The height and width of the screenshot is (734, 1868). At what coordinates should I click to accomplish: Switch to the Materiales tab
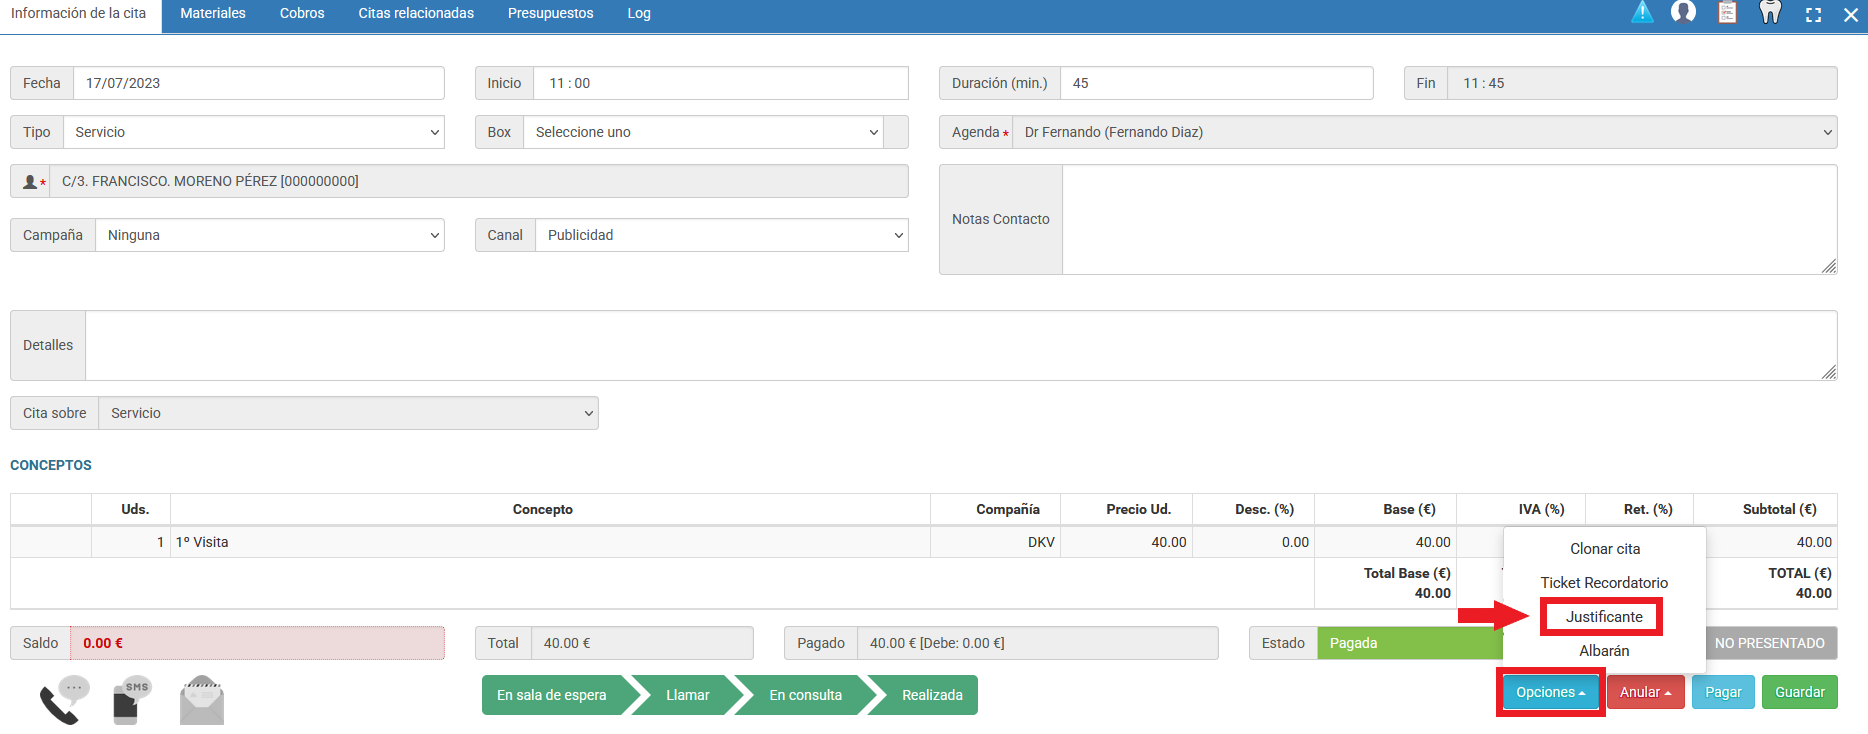pos(213,14)
